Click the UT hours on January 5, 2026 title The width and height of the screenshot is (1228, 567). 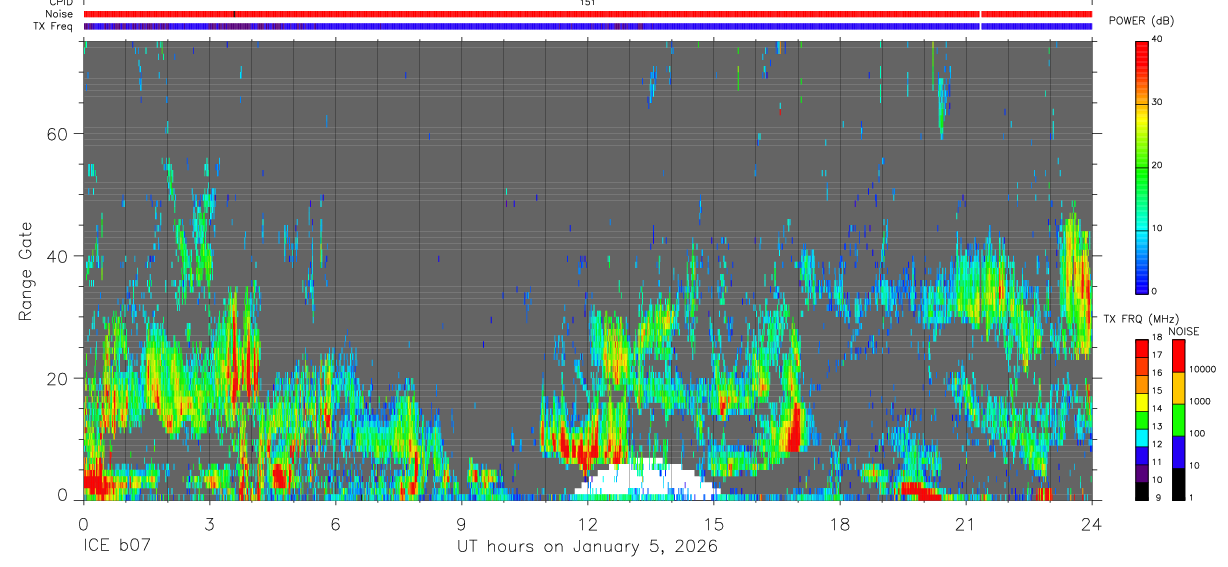pyautogui.click(x=587, y=547)
